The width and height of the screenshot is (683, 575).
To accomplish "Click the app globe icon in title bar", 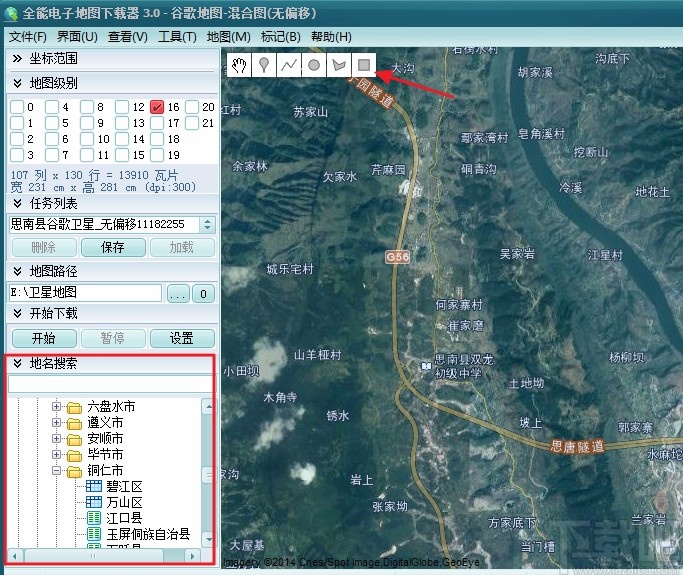I will tap(10, 14).
